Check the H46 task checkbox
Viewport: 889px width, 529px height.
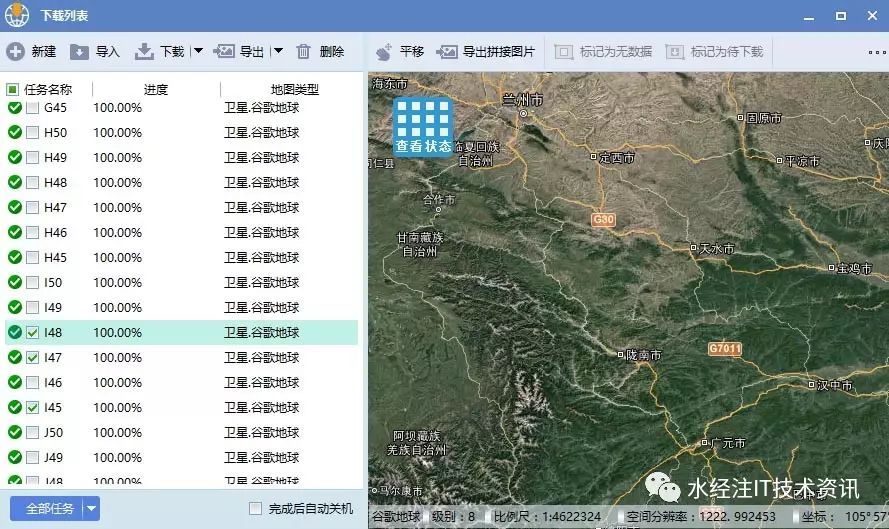[x=32, y=232]
